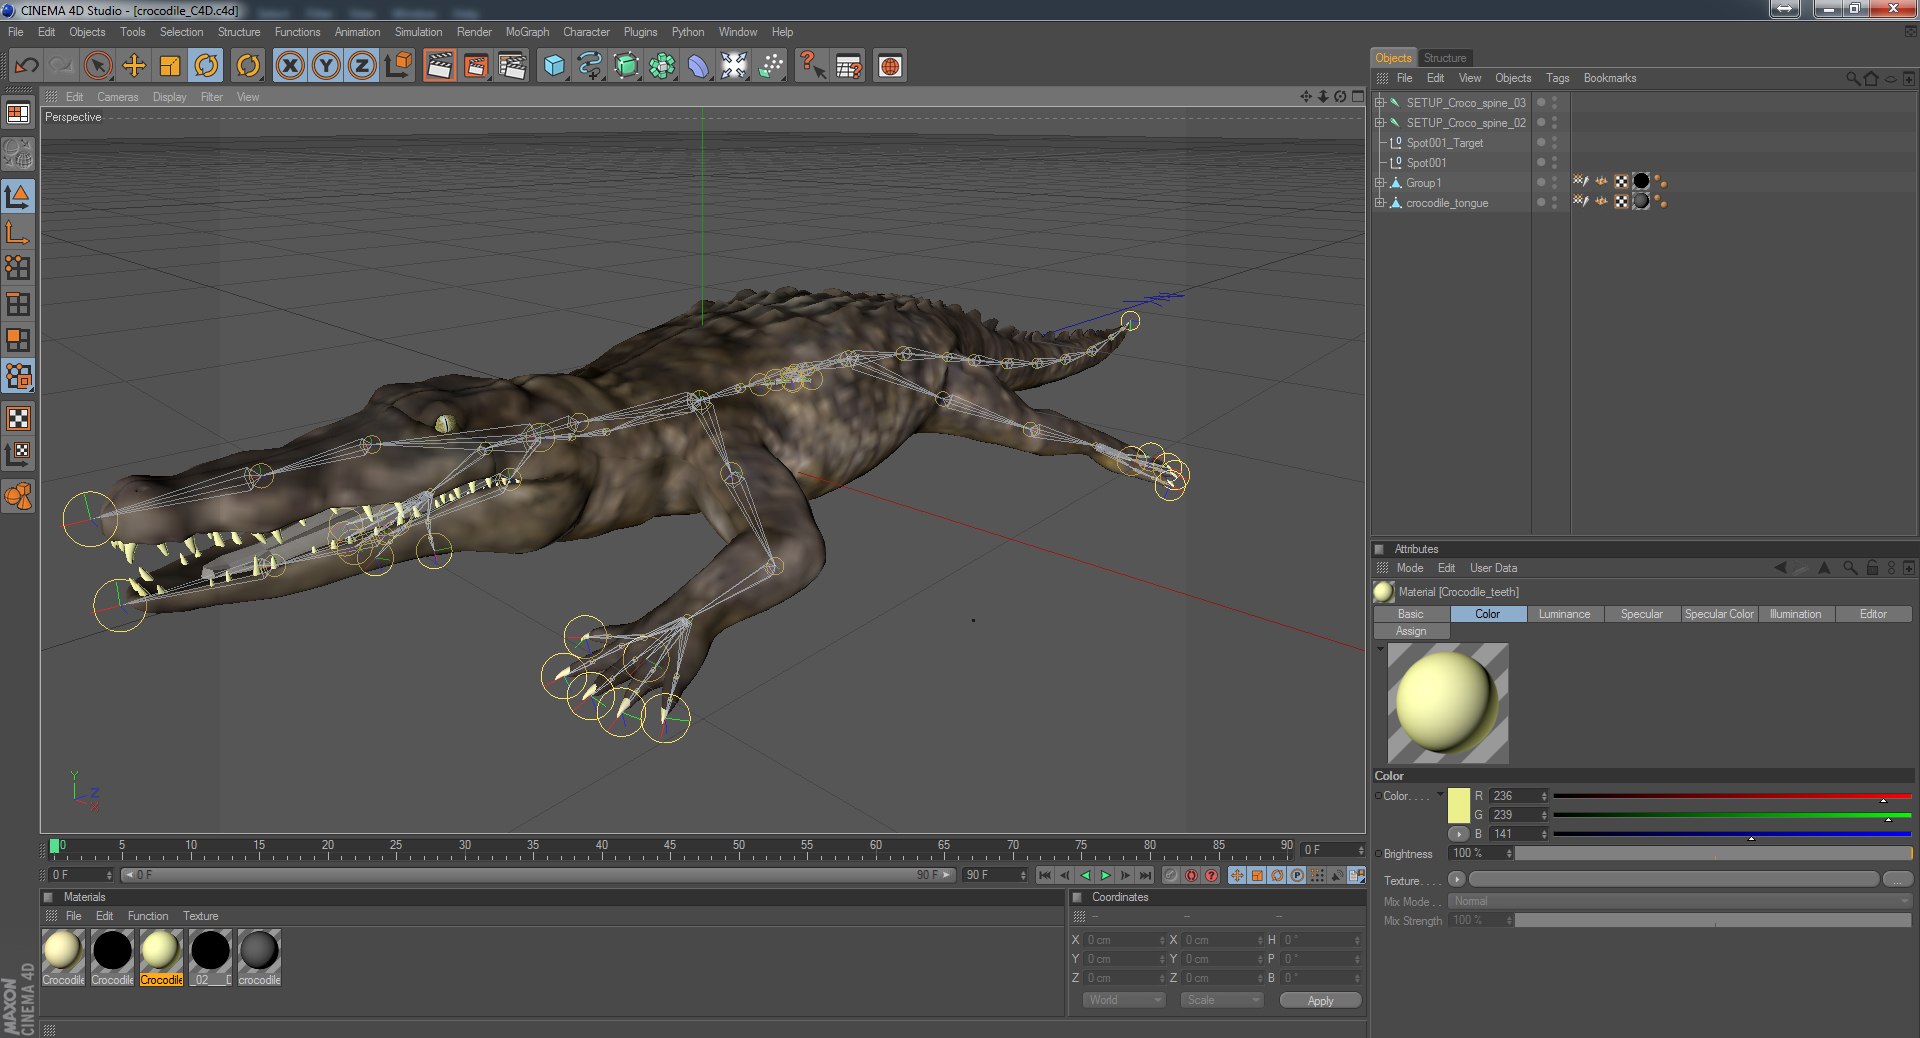The image size is (1920, 1038).
Task: Click the Apply button in Coordinates
Action: [1320, 1000]
